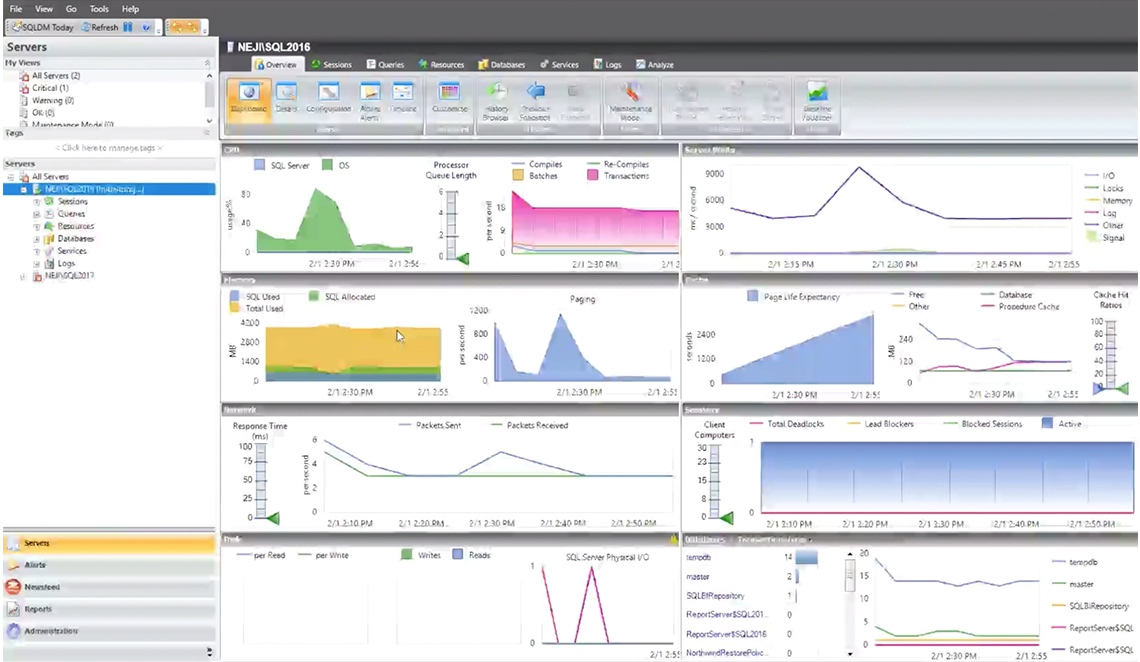Open the History Browser in the ribbon

coord(496,99)
